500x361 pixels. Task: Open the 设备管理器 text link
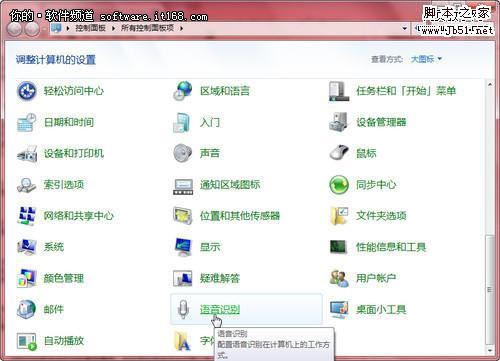coord(381,122)
